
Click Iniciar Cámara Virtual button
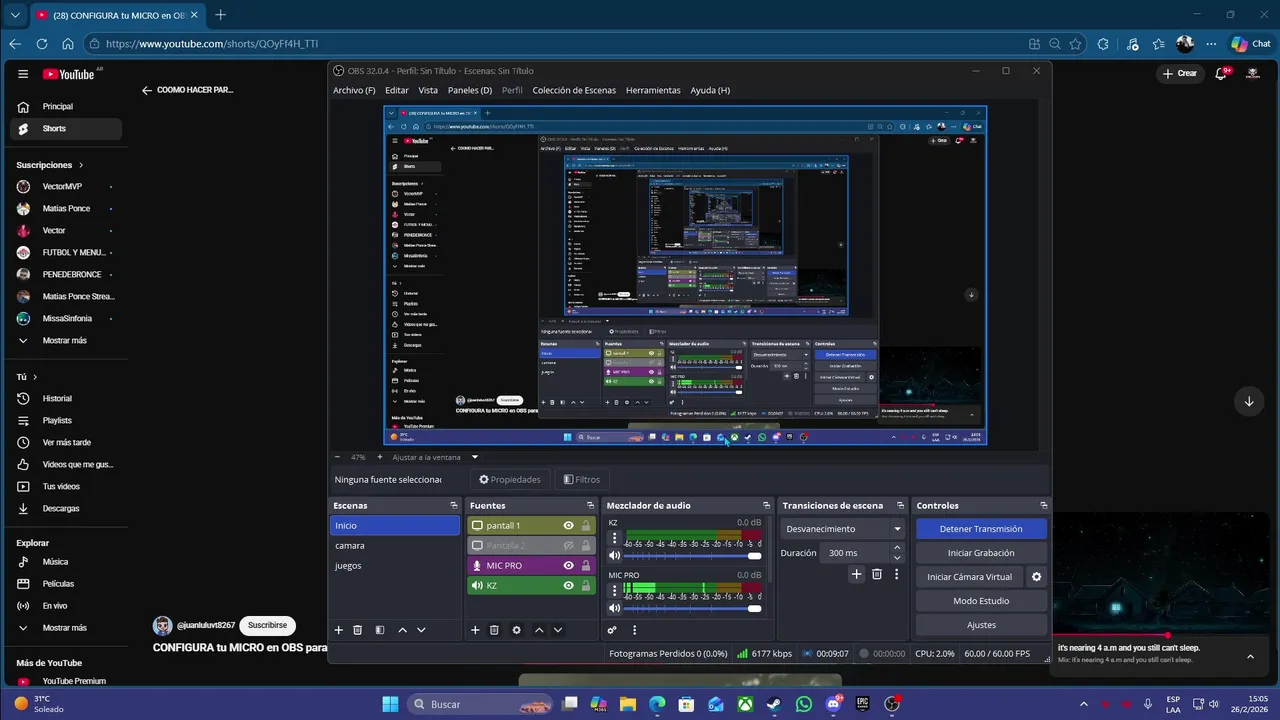pos(970,577)
